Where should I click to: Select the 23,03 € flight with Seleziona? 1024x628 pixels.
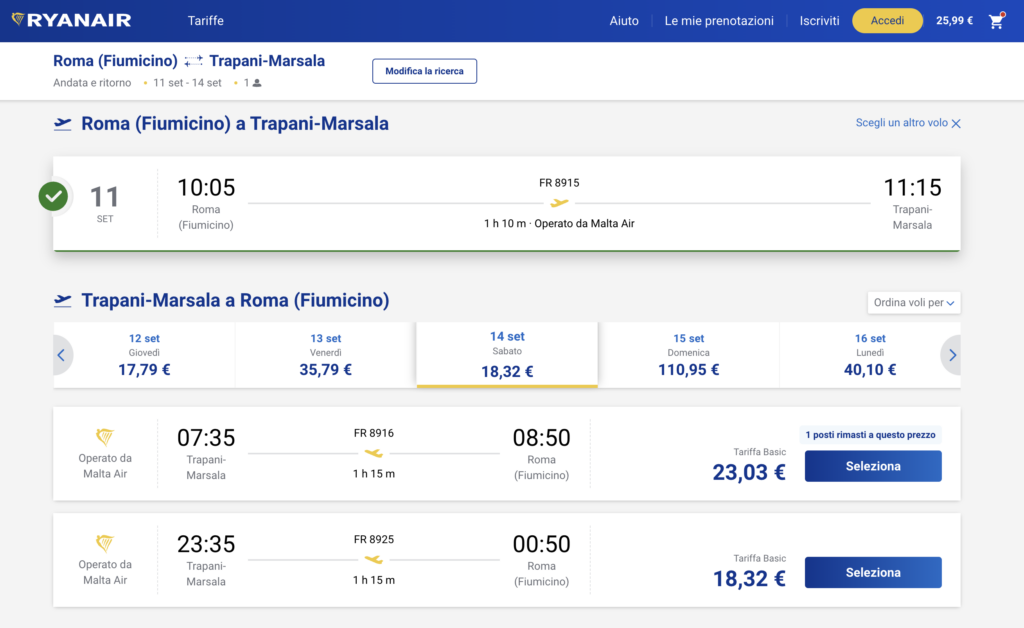point(872,466)
